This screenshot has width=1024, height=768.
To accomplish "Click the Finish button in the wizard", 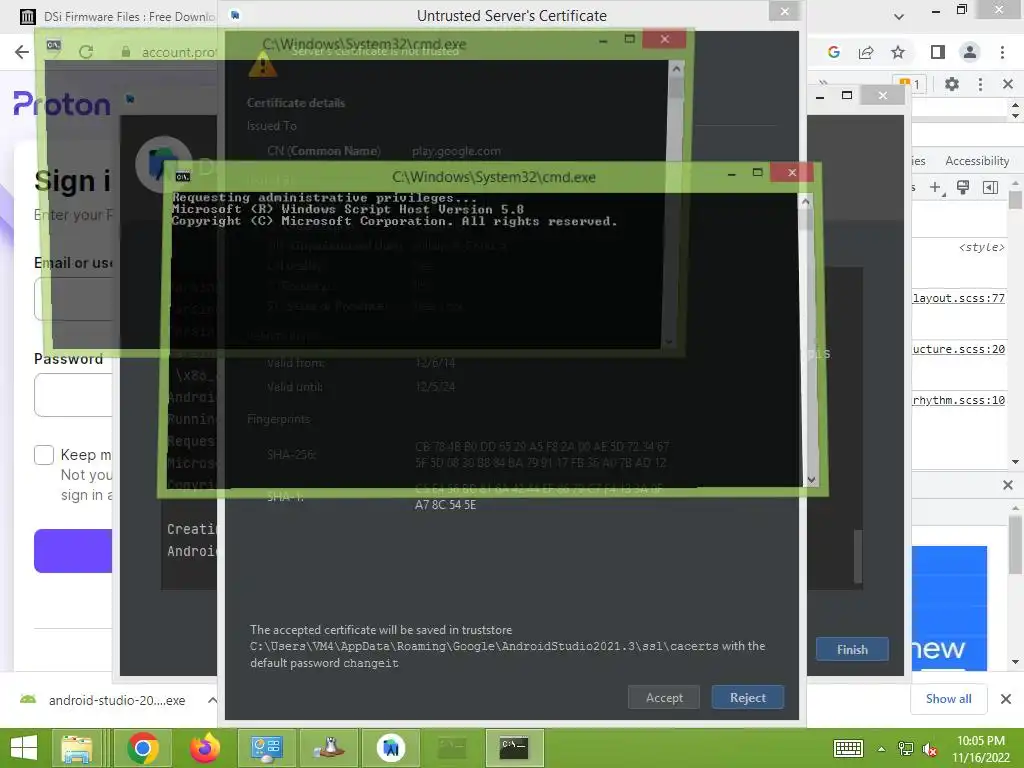I will [852, 649].
